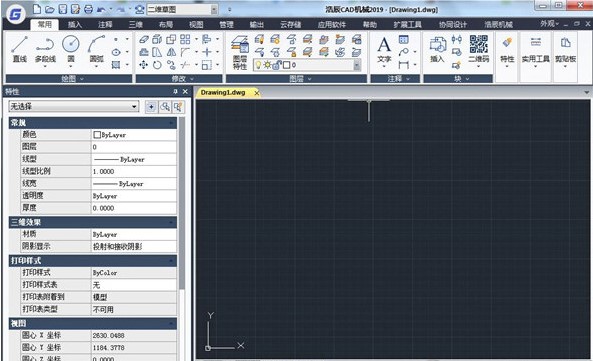Choose the Rotate tool in modify panel

157,65
